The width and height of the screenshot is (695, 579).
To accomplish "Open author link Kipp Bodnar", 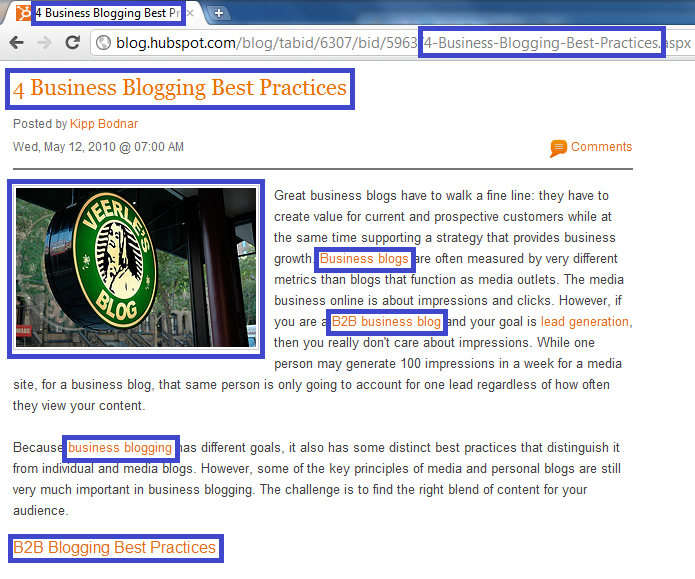I will pyautogui.click(x=104, y=124).
